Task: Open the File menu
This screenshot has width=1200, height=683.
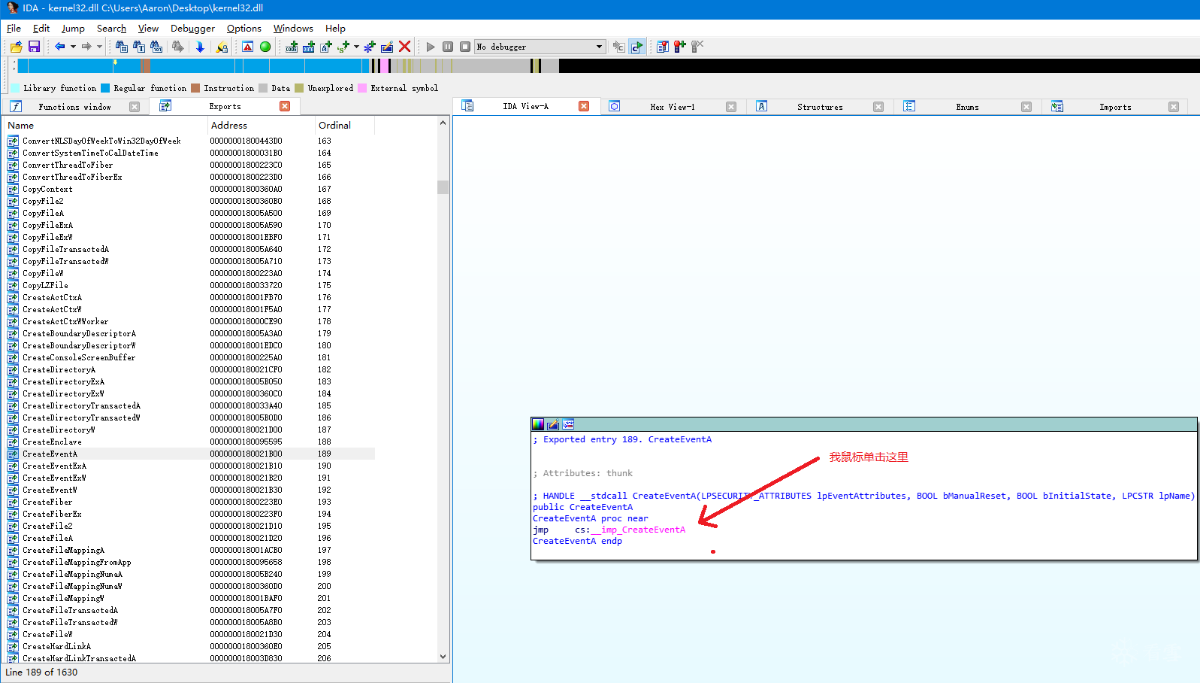Action: pyautogui.click(x=14, y=28)
